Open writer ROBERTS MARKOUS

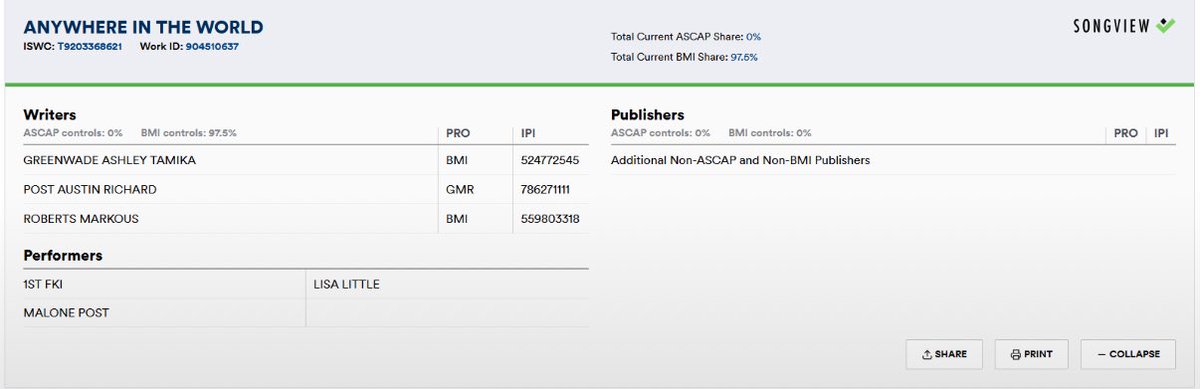click(x=81, y=218)
